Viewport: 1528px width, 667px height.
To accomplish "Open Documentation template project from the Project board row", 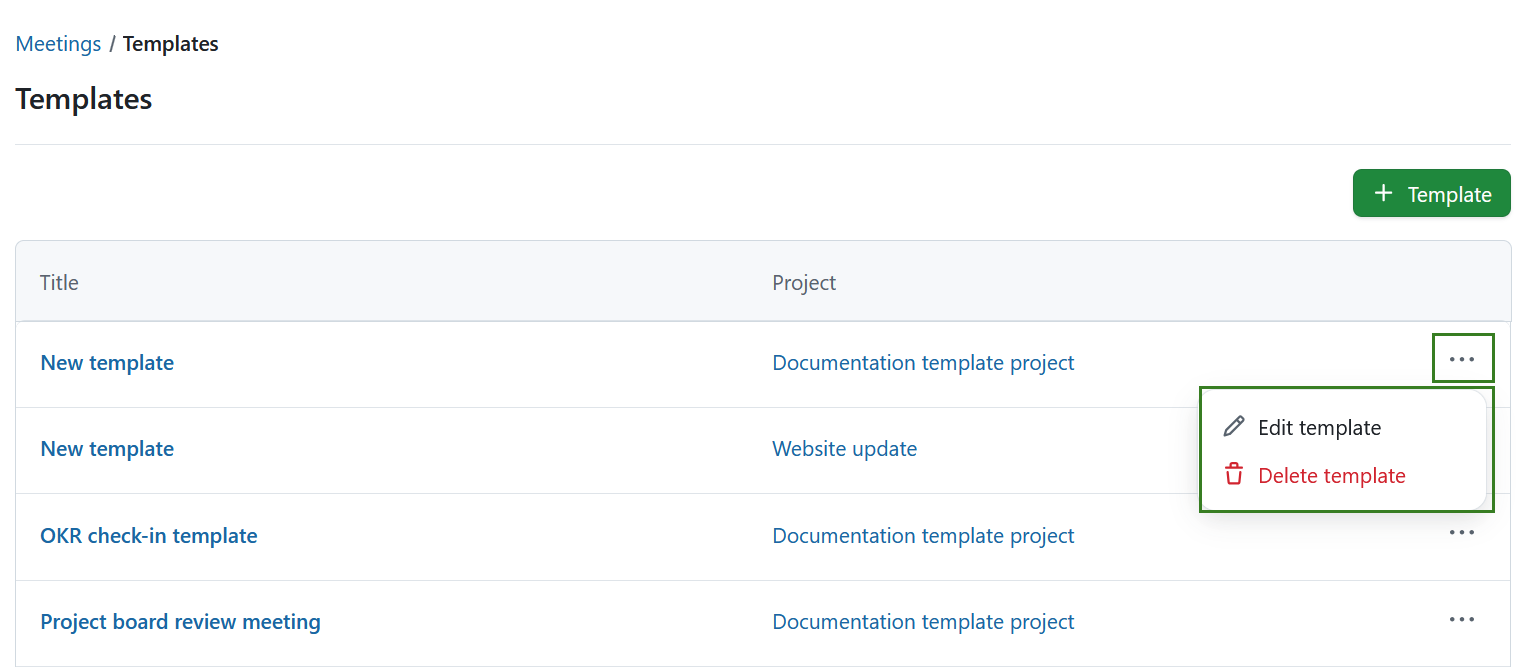I will pos(922,621).
